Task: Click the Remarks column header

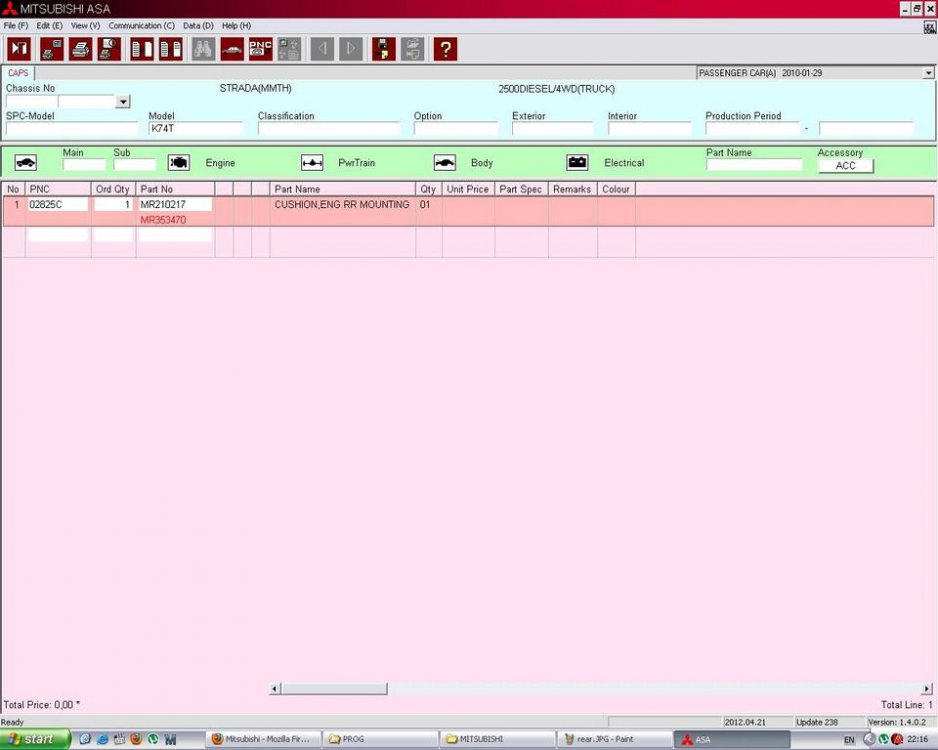Action: [572, 189]
